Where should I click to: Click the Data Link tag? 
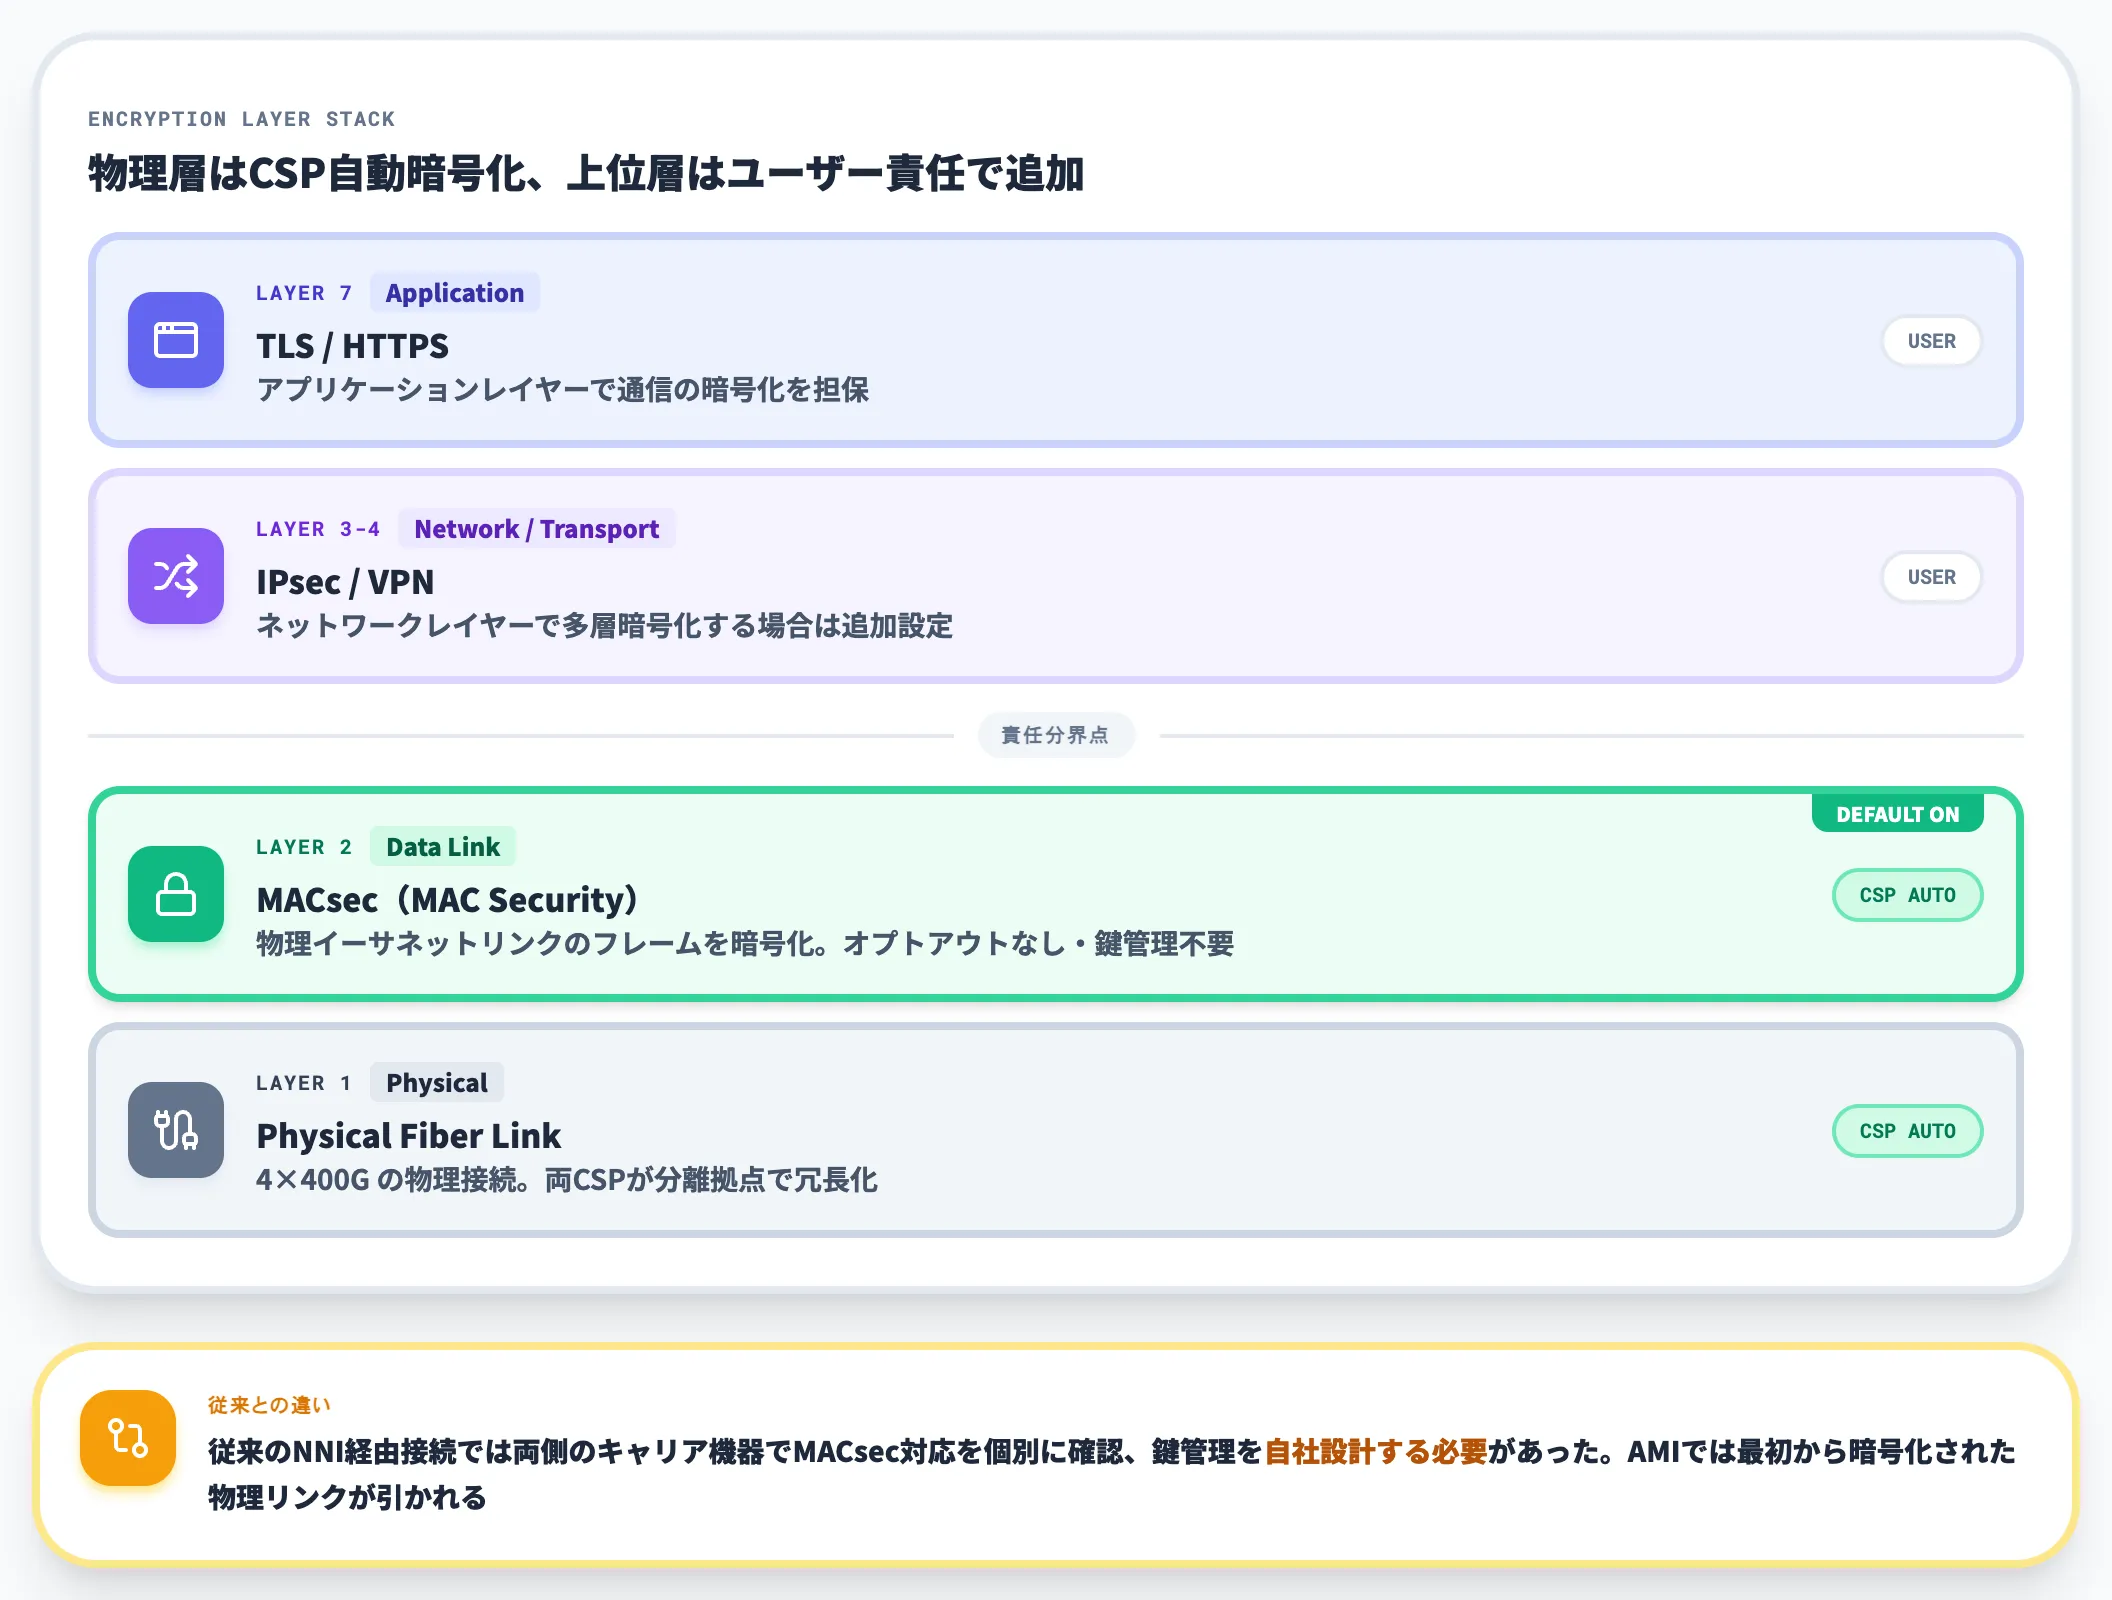point(443,847)
